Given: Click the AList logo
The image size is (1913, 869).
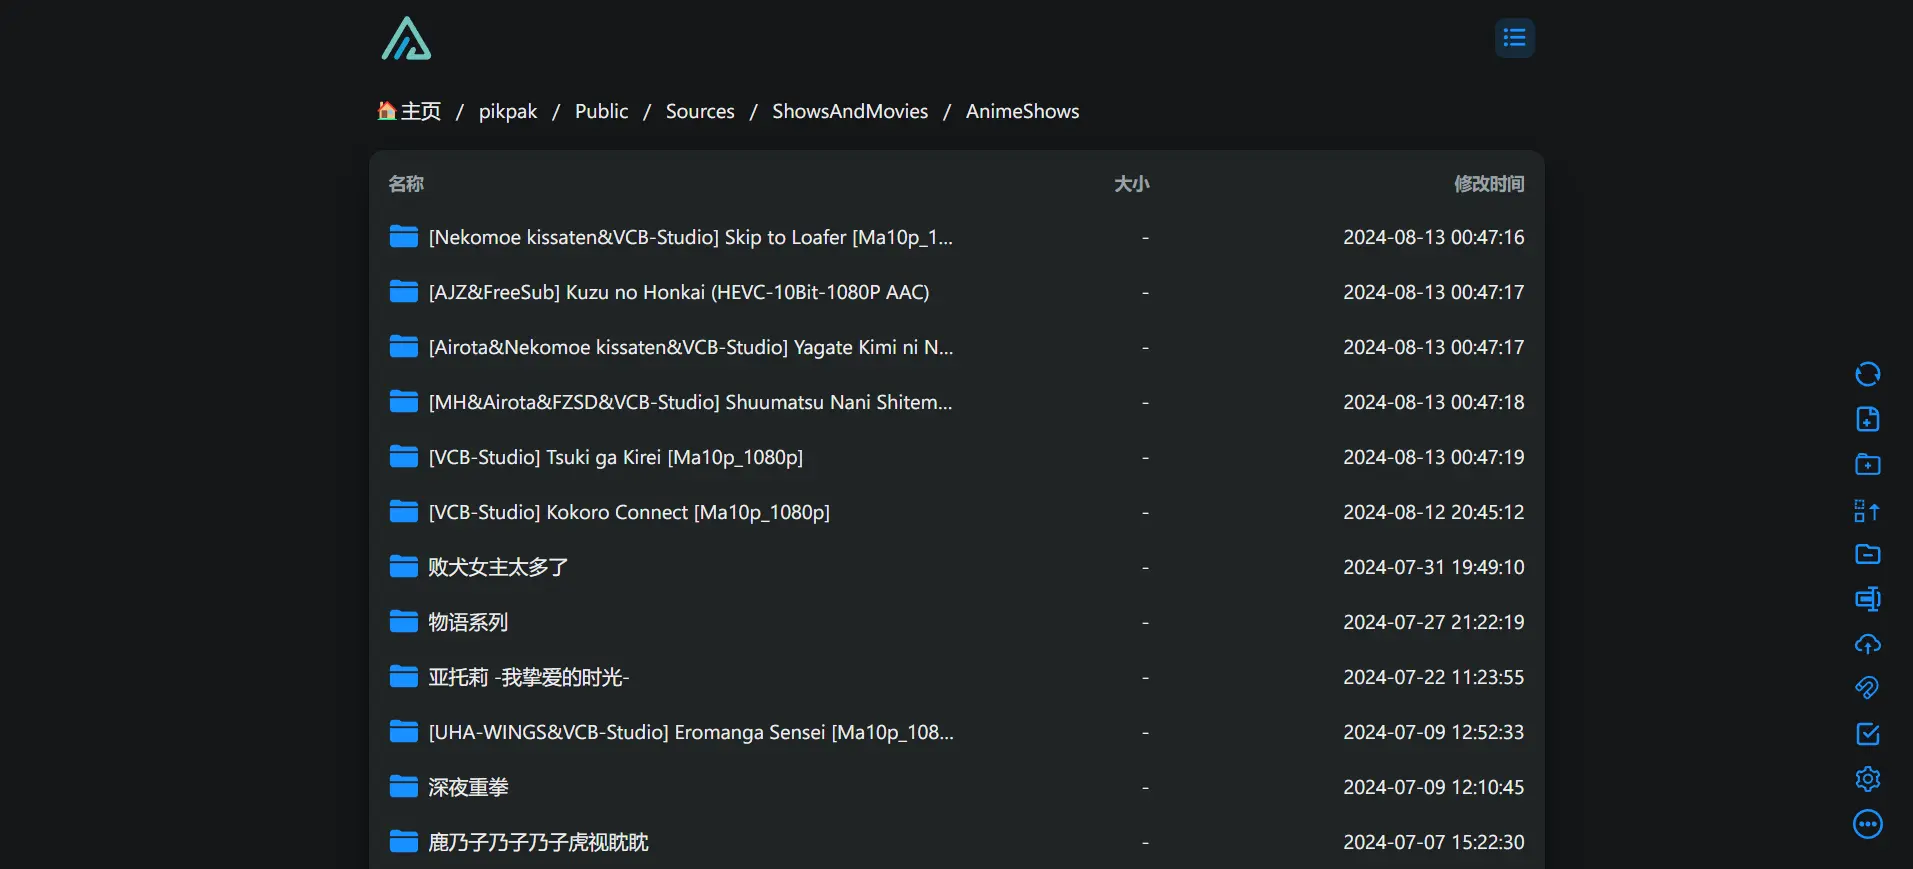Looking at the screenshot, I should click(x=406, y=39).
